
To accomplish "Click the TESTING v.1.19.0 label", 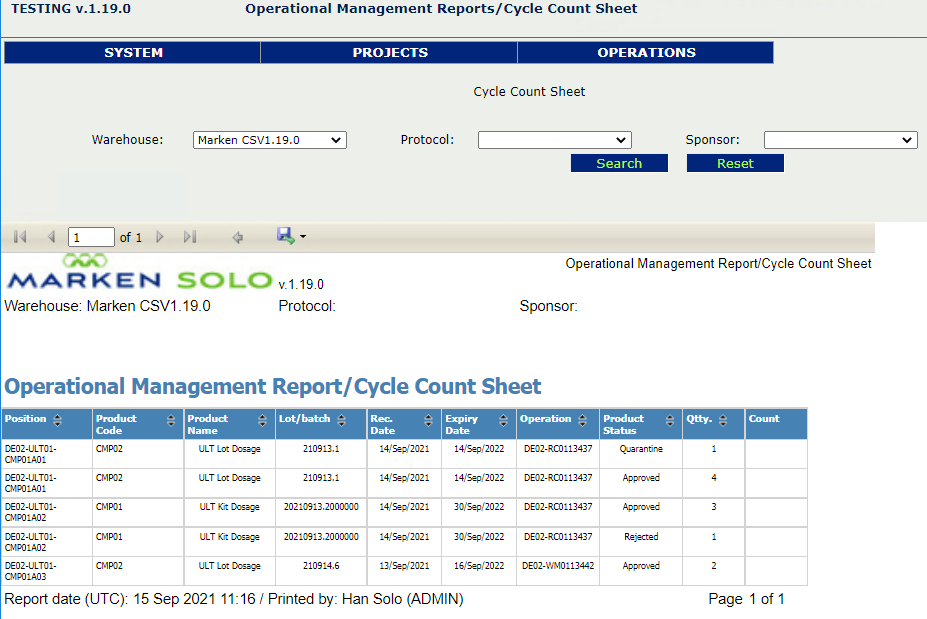I will tap(71, 9).
